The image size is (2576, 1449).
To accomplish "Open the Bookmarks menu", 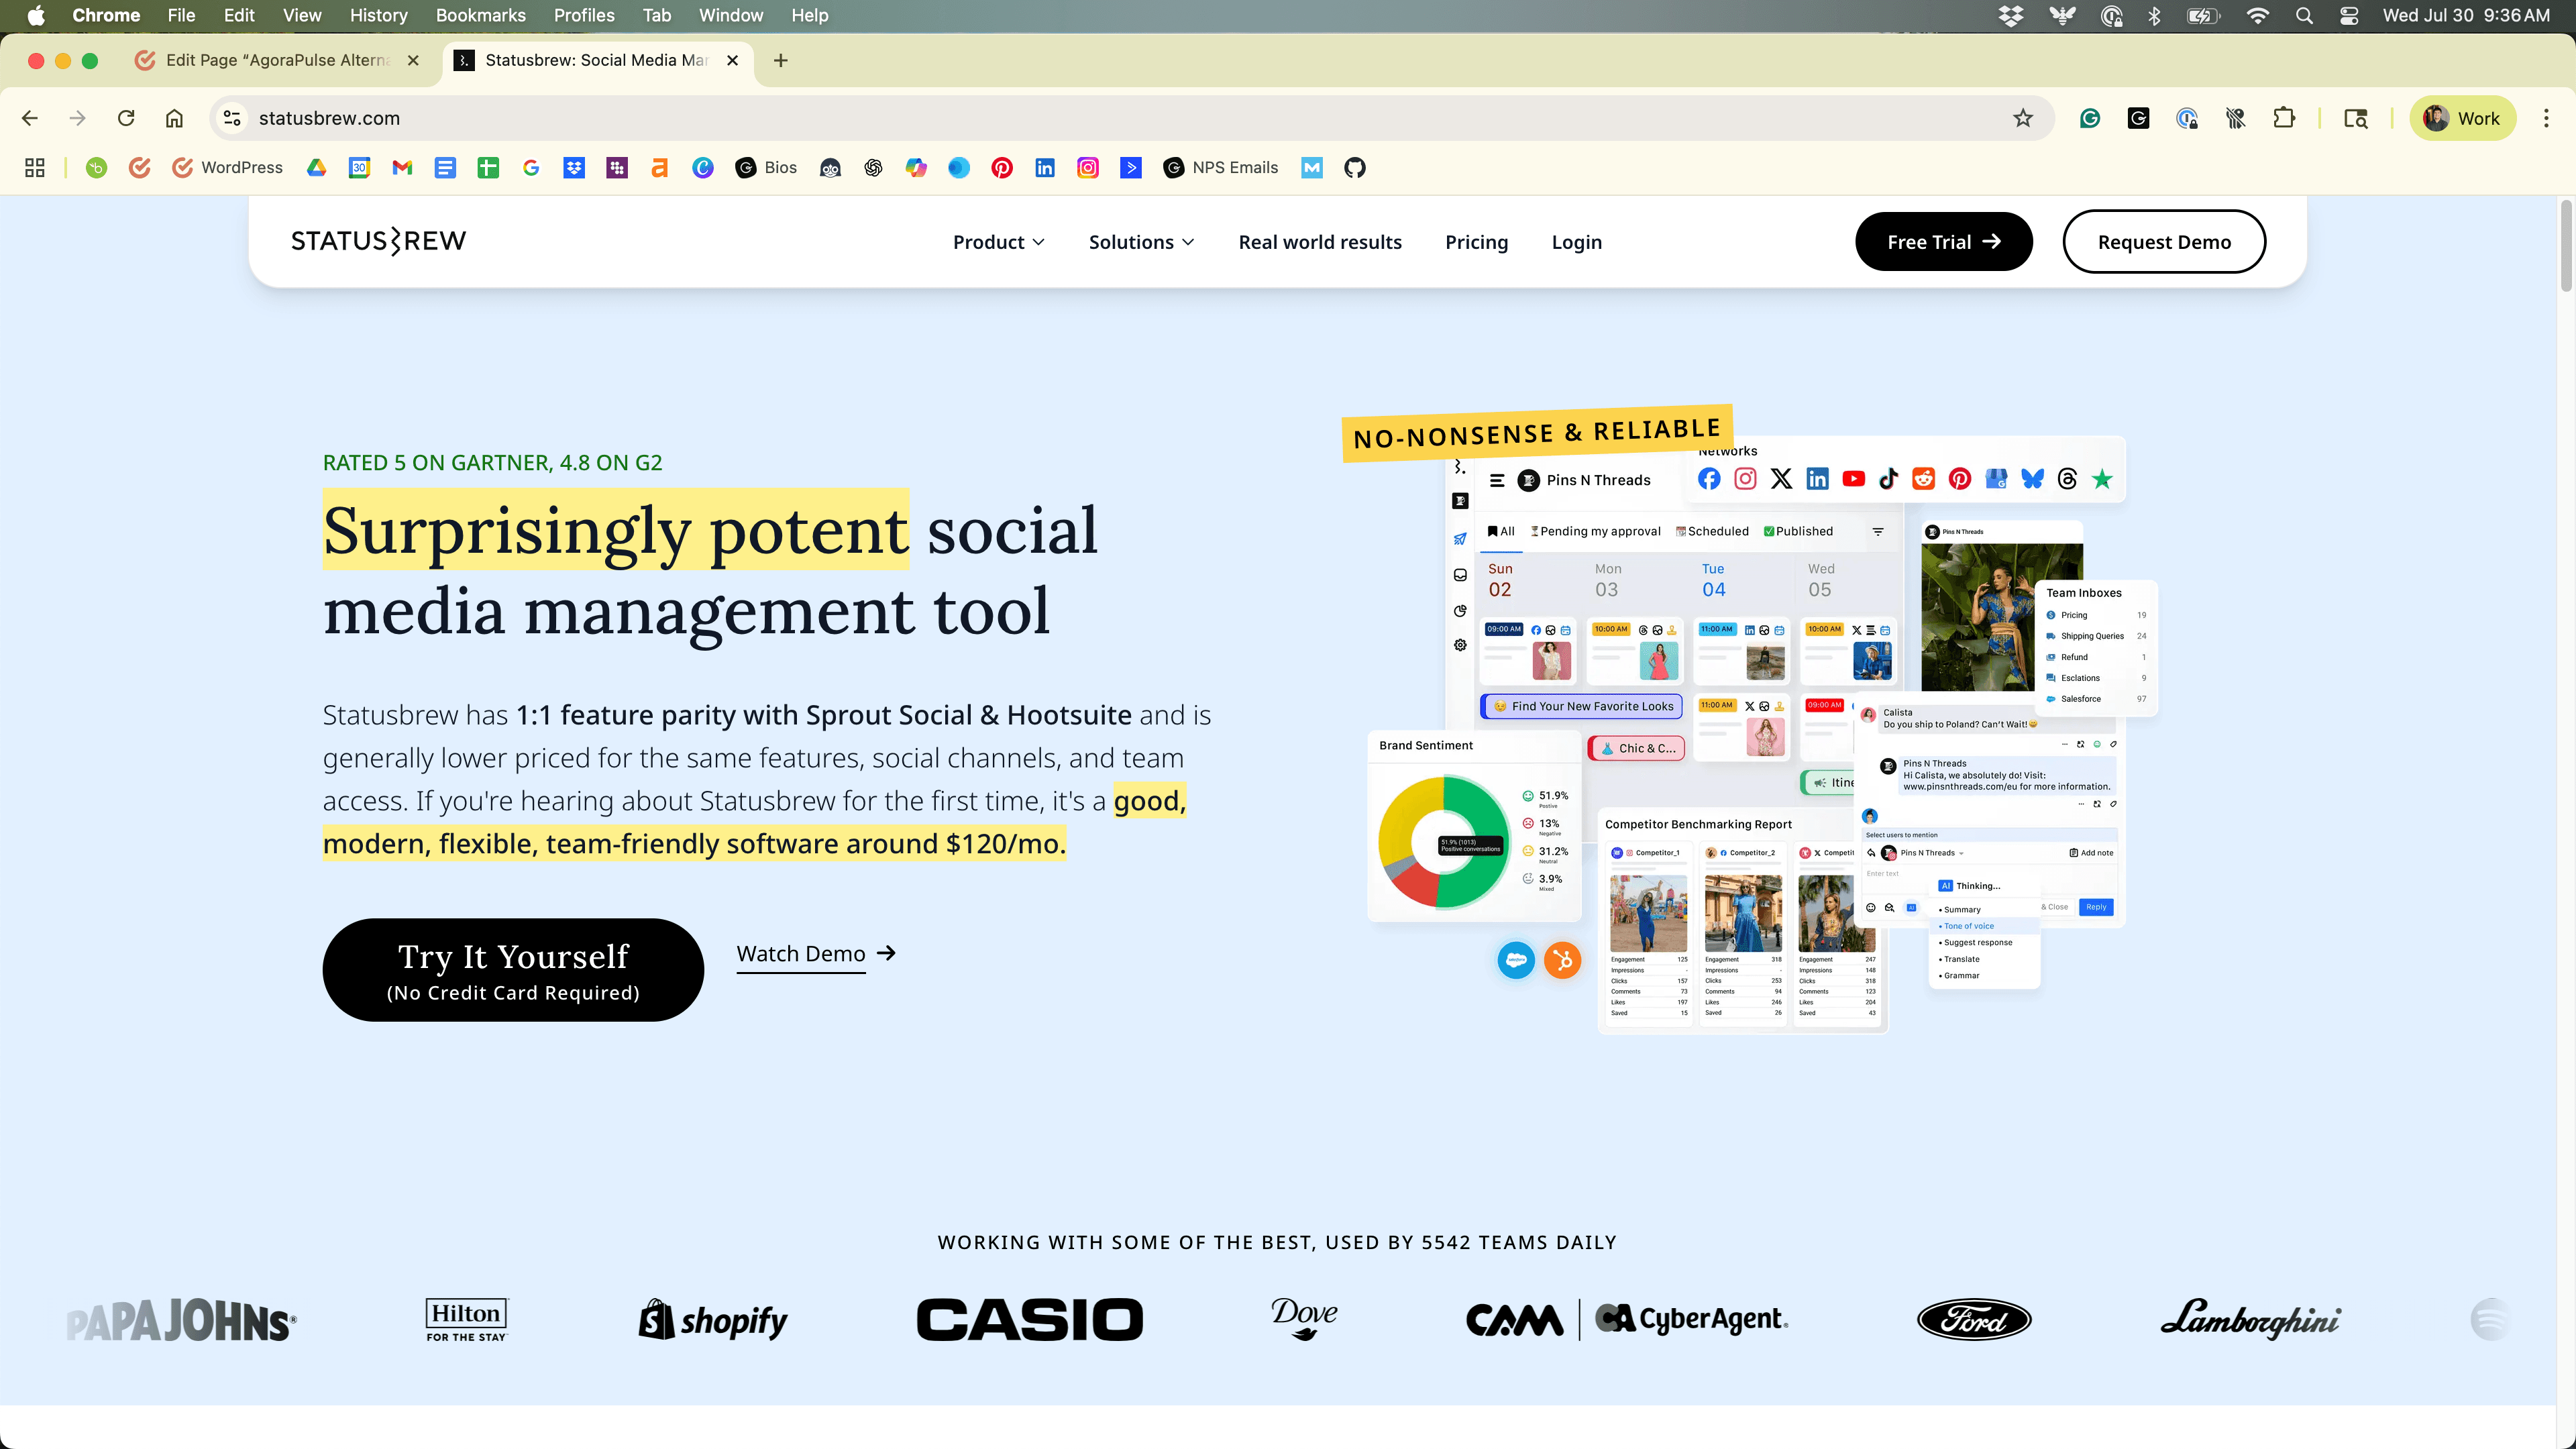I will (x=480, y=15).
